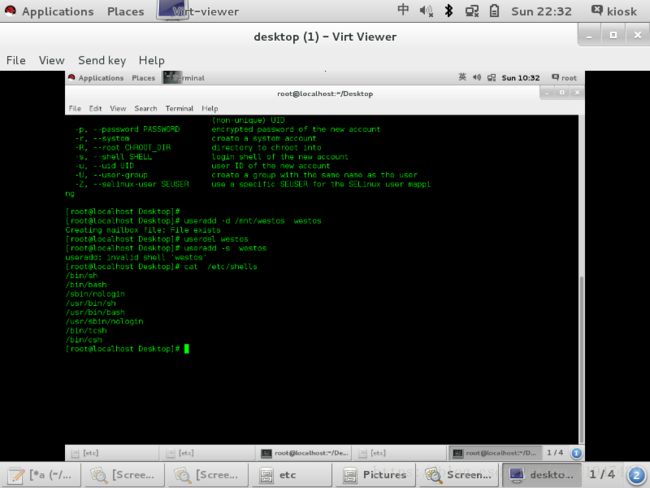Open the Virt Viewer View menu
Viewport: 650px width, 488px height.
pyautogui.click(x=51, y=61)
